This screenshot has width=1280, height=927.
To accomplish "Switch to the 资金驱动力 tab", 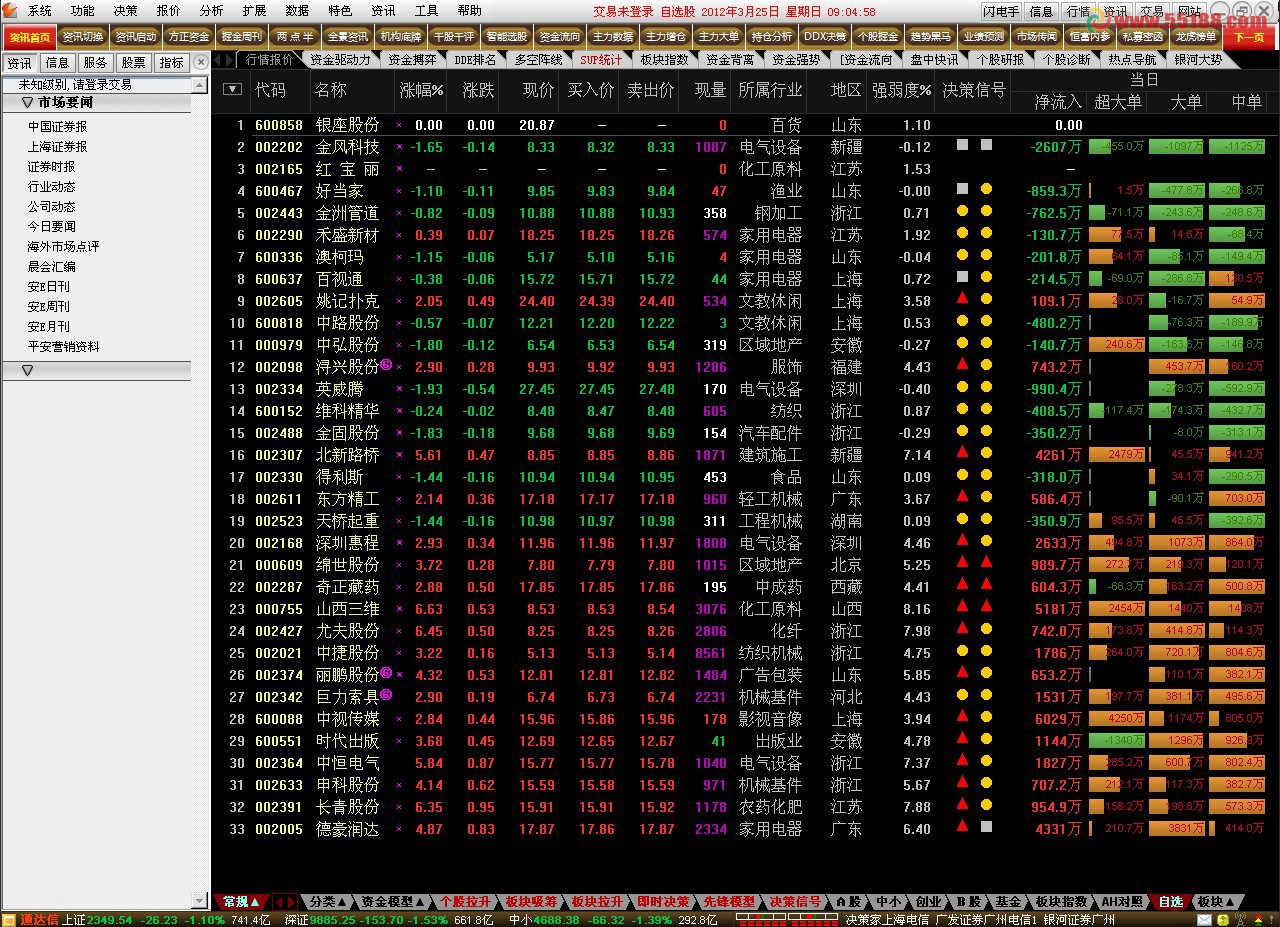I will 340,60.
